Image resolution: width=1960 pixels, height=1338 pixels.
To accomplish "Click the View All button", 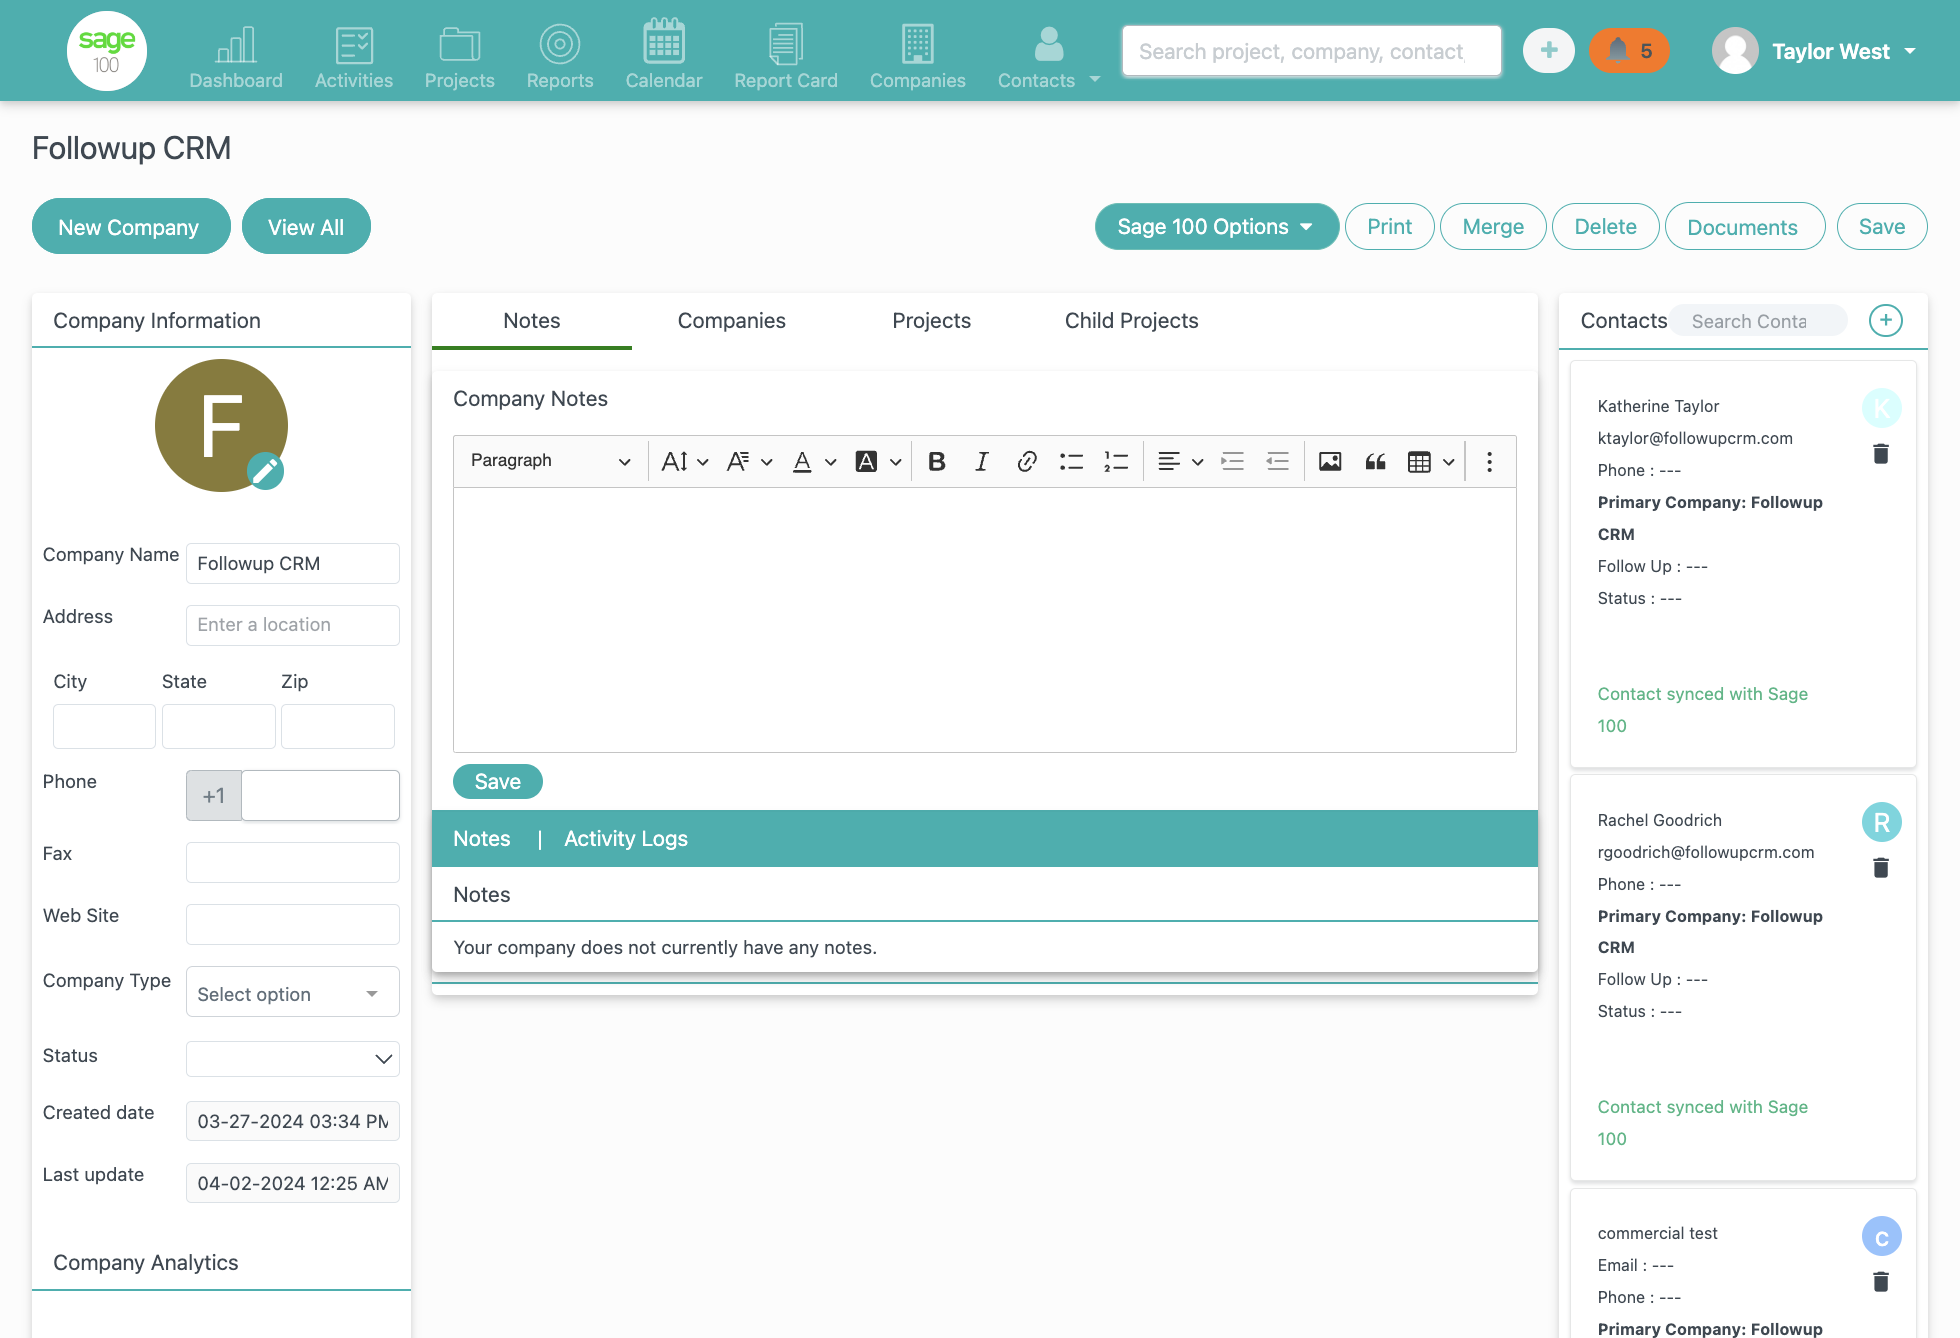I will [306, 227].
